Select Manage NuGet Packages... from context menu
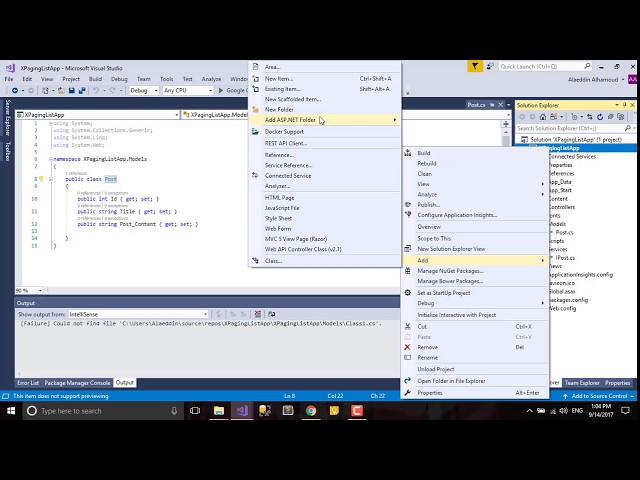640x480 pixels. pyautogui.click(x=475, y=271)
